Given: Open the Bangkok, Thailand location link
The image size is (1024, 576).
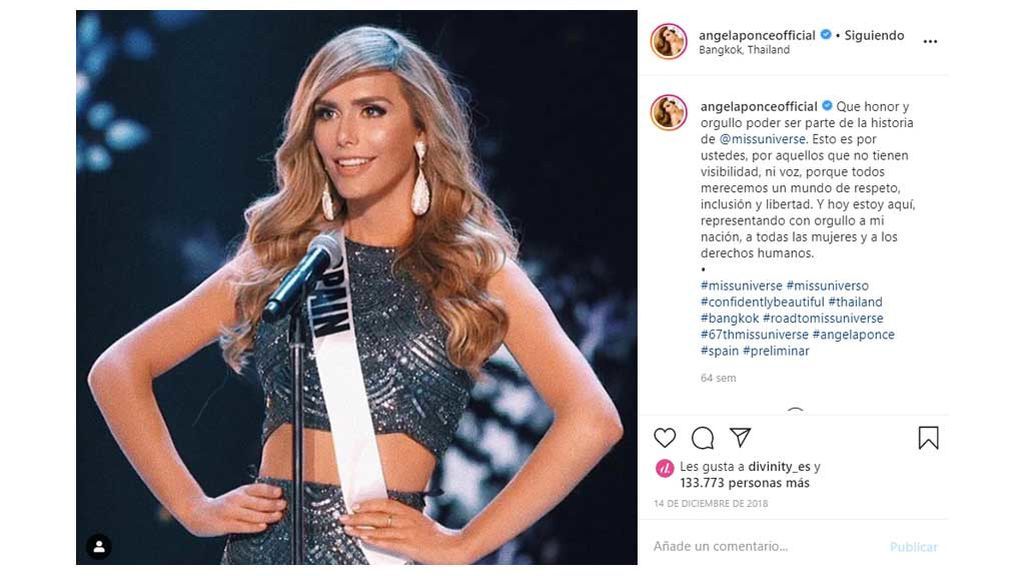Looking at the screenshot, I should click(x=744, y=50).
